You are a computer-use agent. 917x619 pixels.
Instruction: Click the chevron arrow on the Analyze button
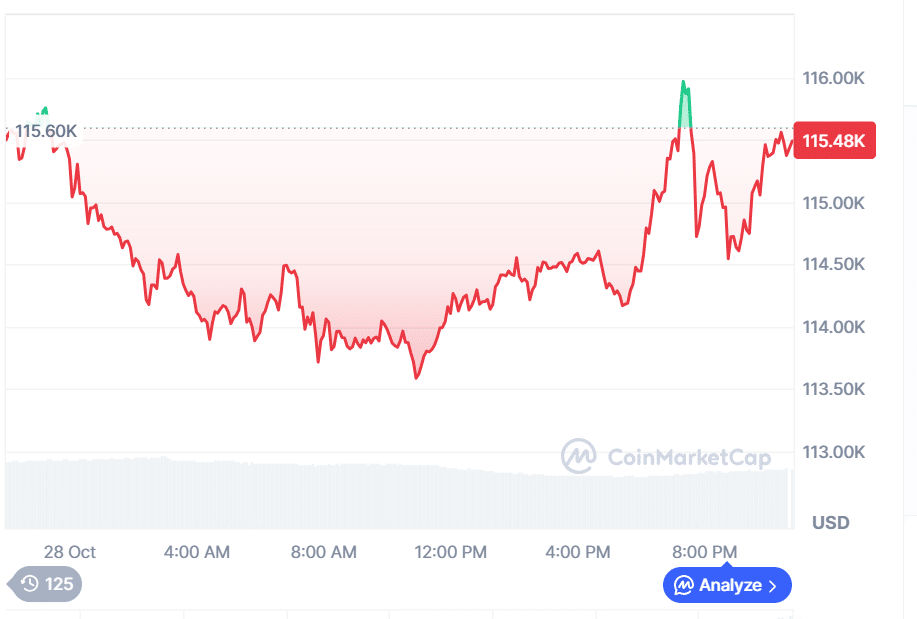(772, 586)
